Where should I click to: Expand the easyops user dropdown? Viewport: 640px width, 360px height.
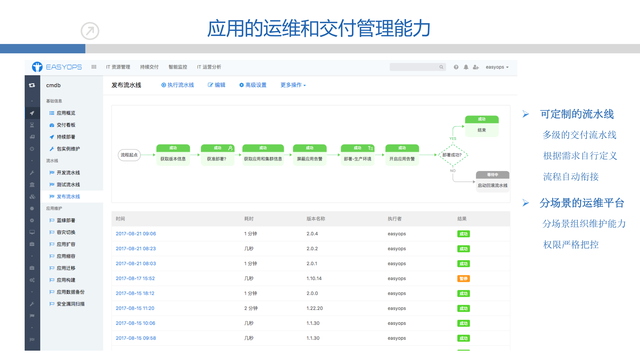[x=497, y=67]
